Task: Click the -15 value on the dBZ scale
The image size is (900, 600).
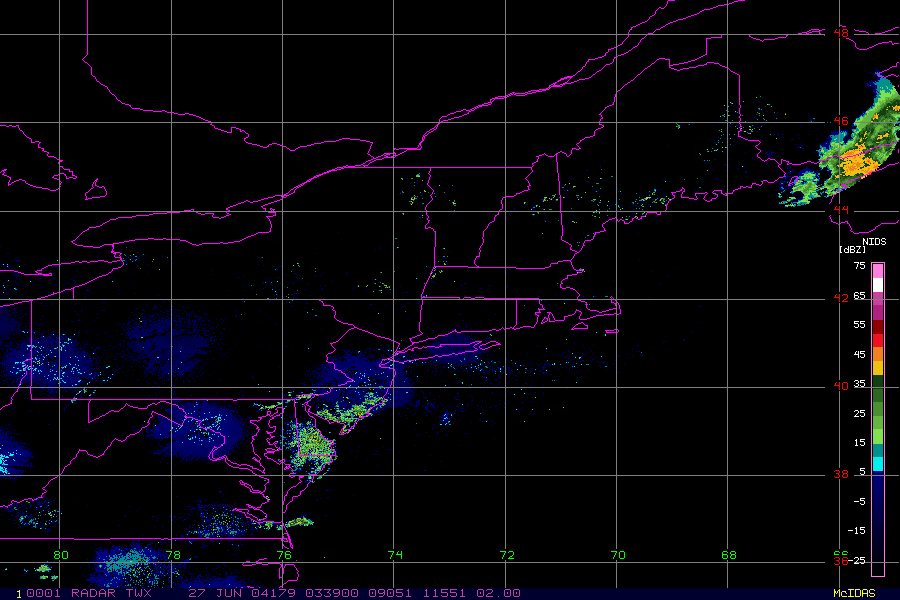Action: coord(856,531)
